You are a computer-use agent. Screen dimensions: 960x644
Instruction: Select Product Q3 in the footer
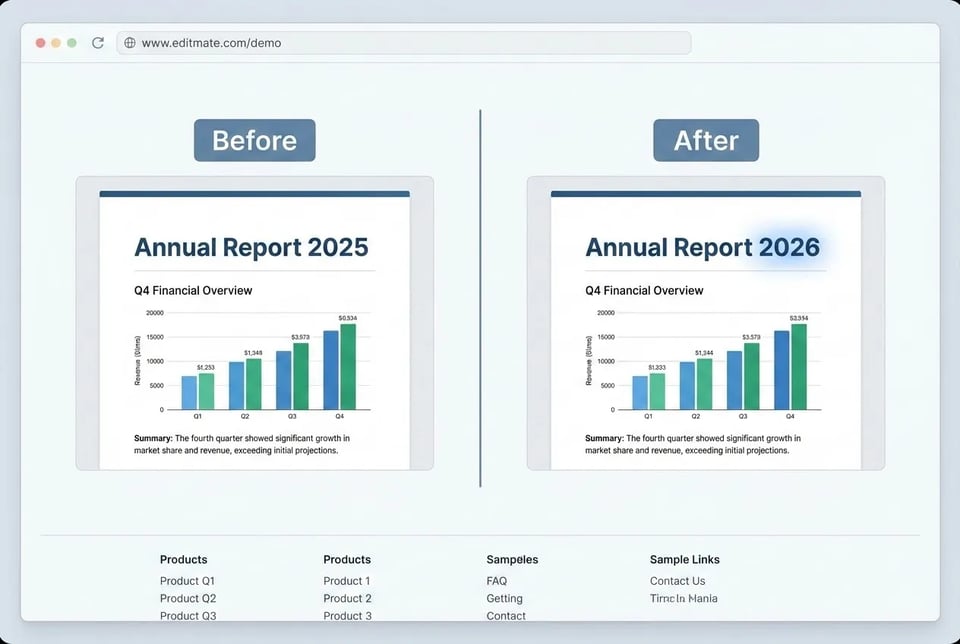188,615
